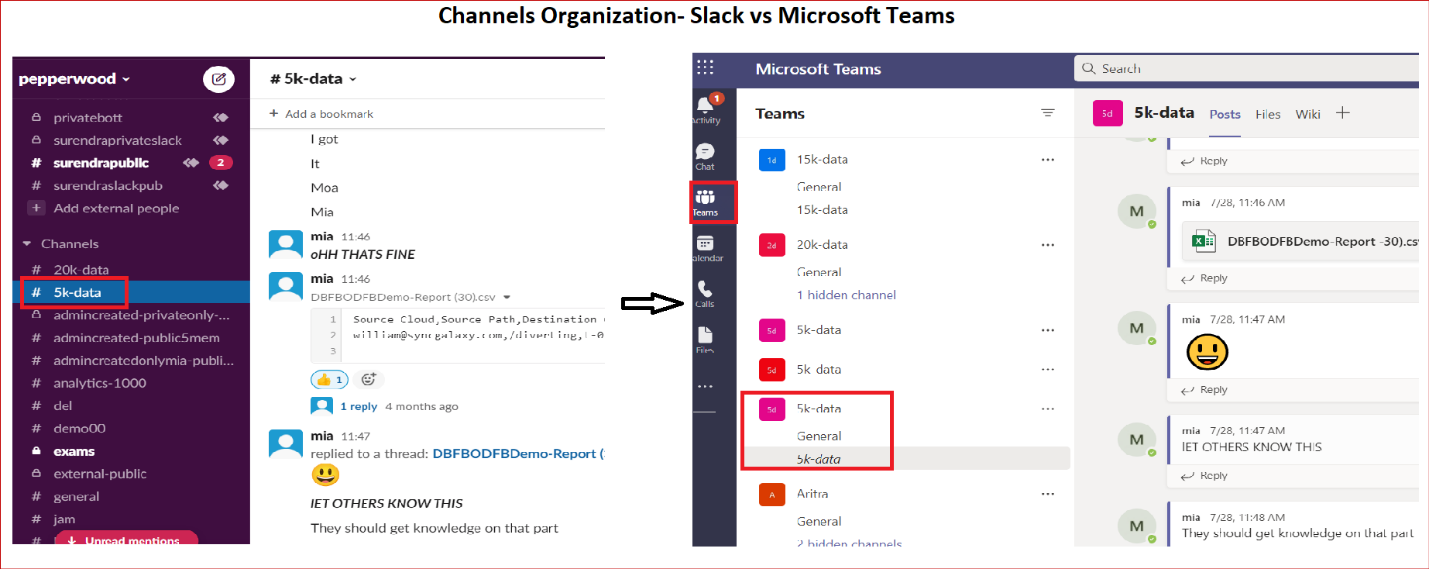
Task: Expand 1 hidden channel link
Action: point(846,295)
